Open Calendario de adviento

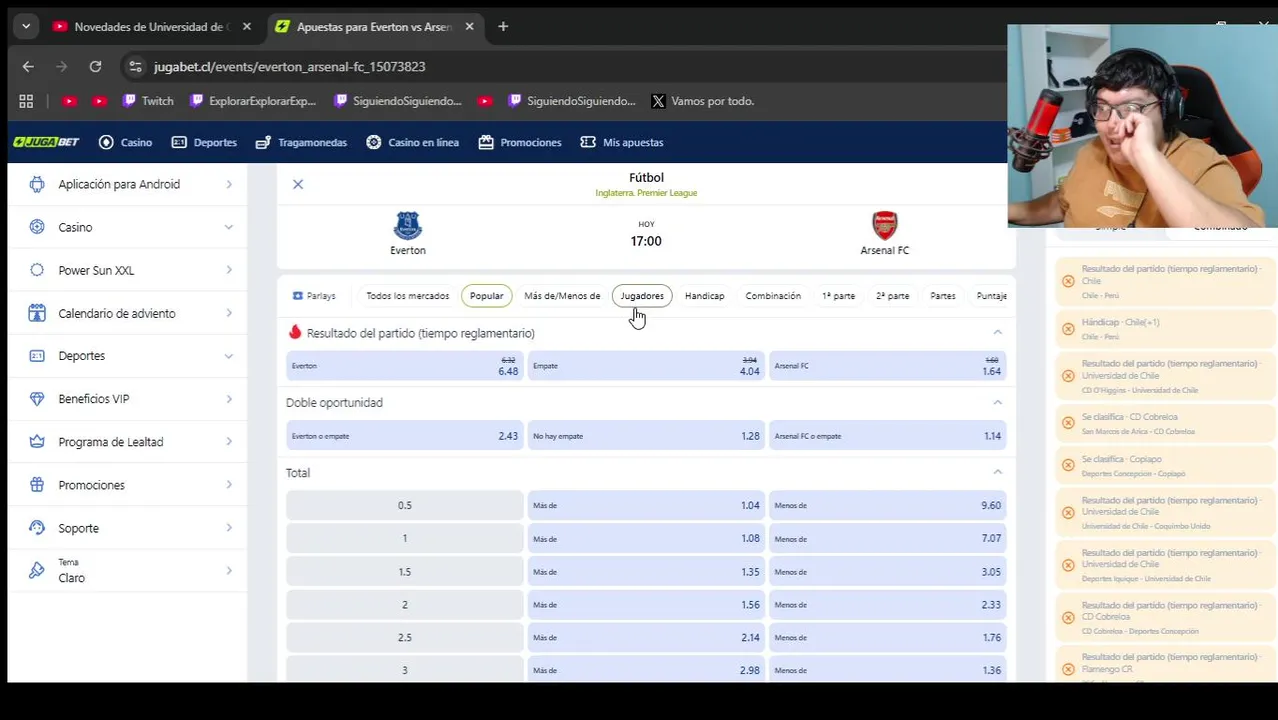[130, 313]
